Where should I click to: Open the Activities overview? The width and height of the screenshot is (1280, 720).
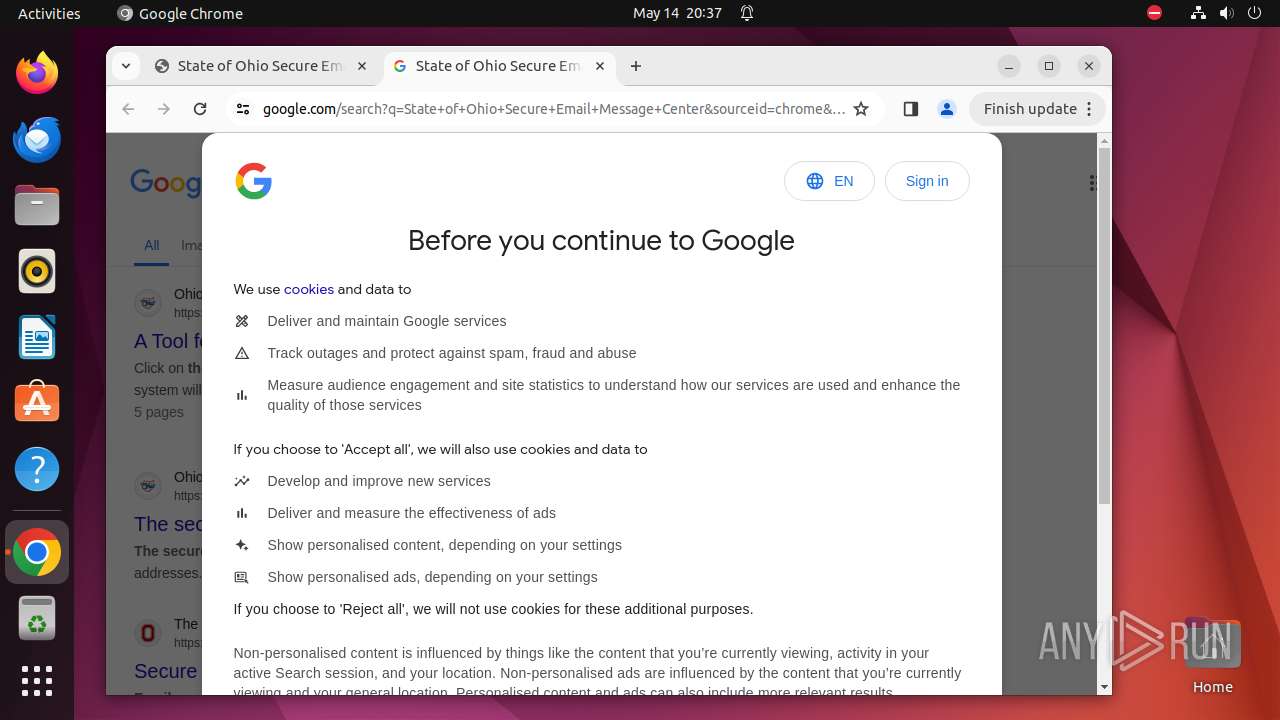49,13
